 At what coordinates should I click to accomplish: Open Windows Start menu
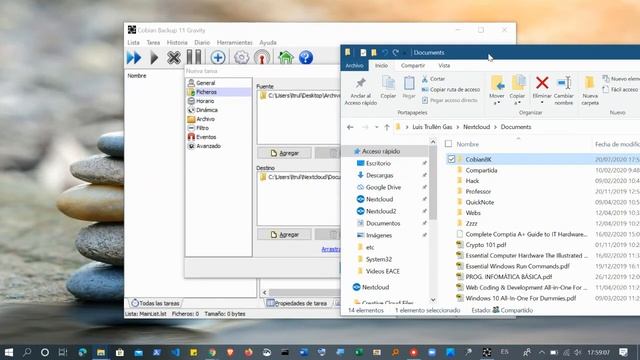[9, 352]
